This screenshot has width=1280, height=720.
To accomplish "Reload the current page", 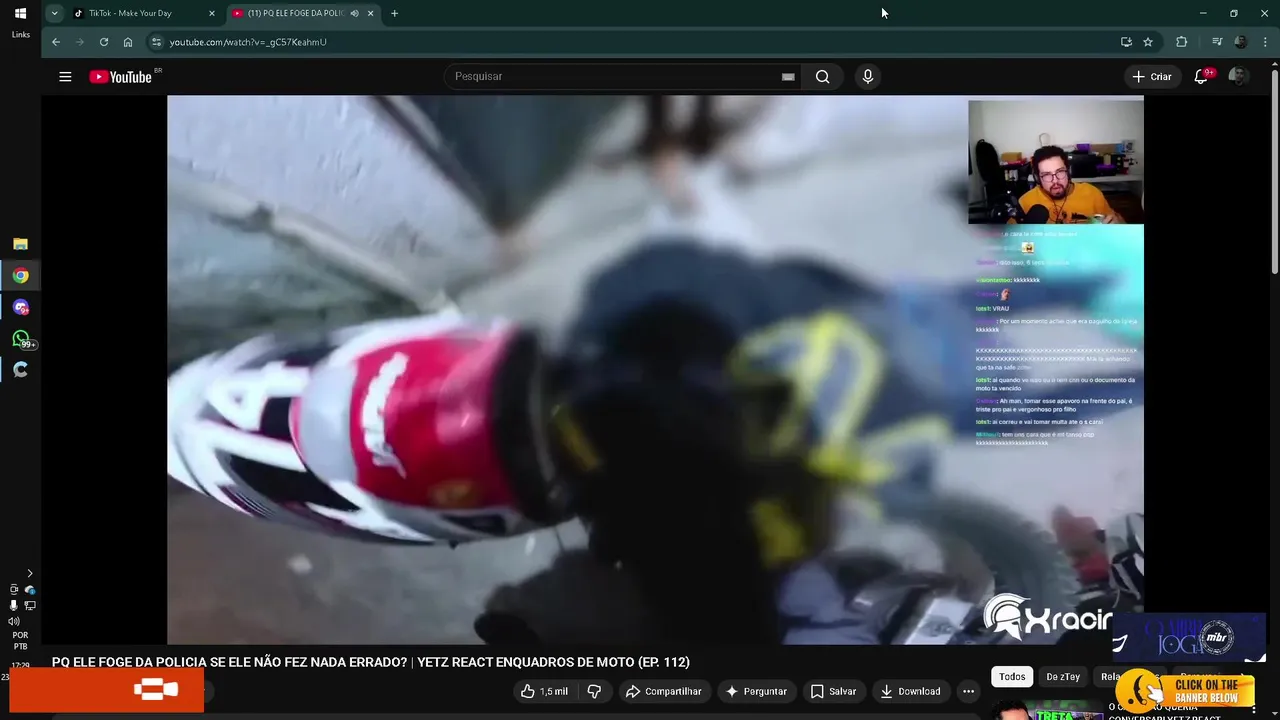I will [x=104, y=42].
